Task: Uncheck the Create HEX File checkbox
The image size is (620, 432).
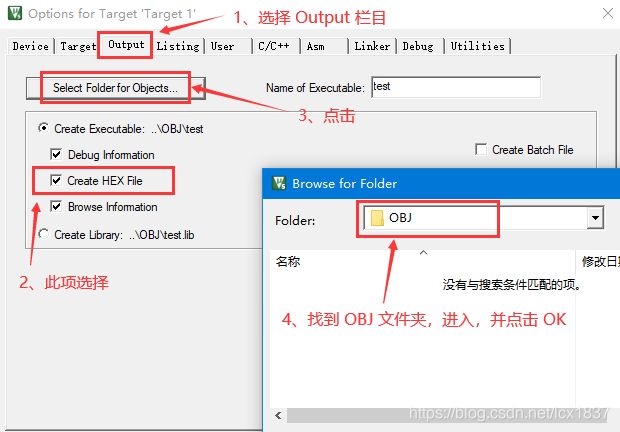Action: 56,181
